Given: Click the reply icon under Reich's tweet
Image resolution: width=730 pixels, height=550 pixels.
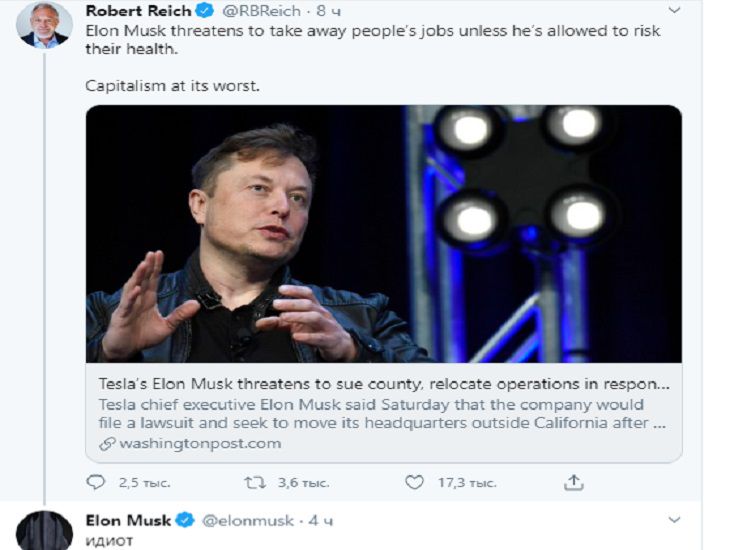Looking at the screenshot, I should (x=96, y=482).
